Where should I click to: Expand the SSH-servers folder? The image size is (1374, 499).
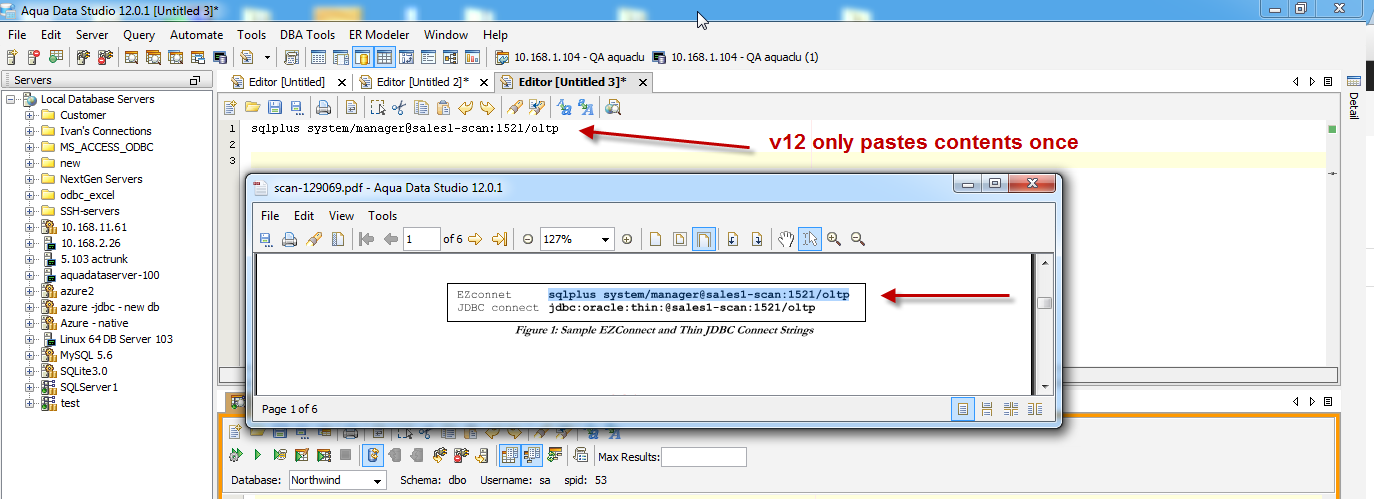[30, 211]
